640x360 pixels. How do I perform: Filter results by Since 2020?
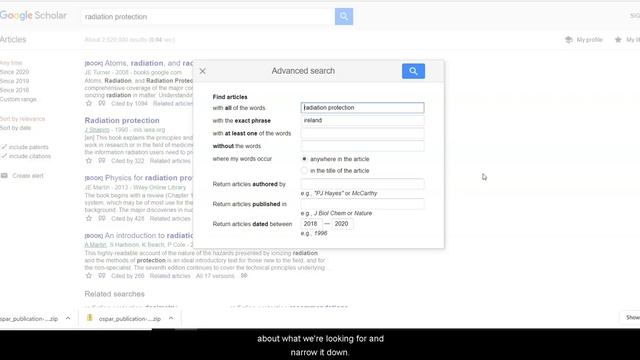[14, 72]
